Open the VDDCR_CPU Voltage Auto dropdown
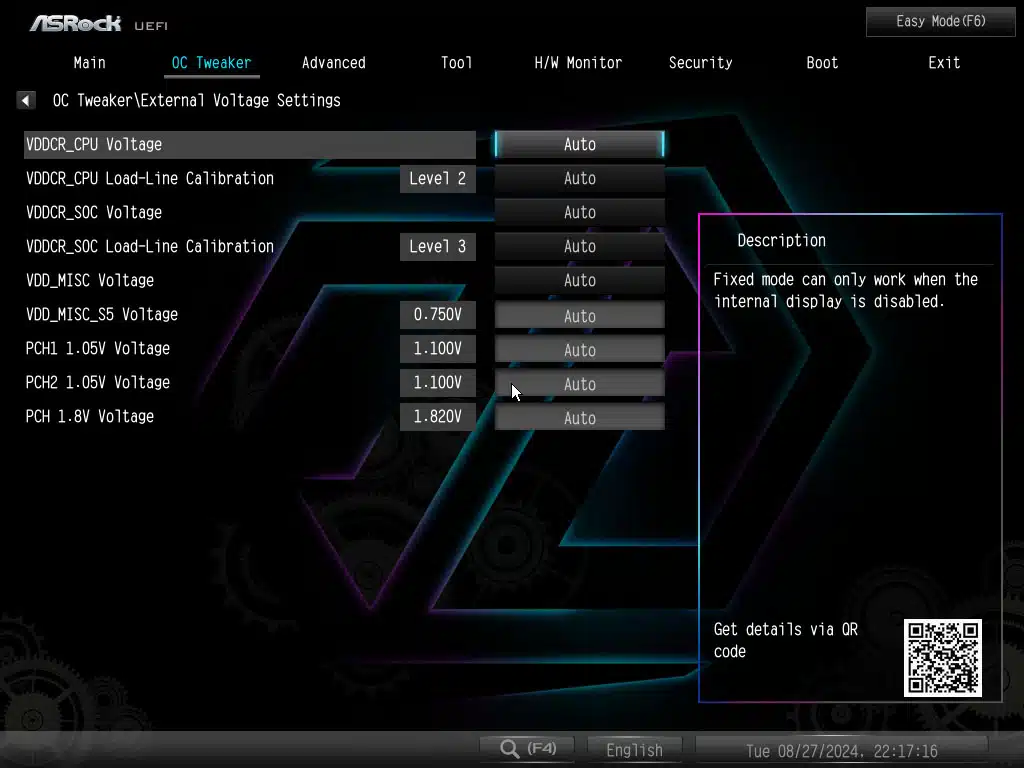Screen dimensions: 1024x768 [579, 144]
